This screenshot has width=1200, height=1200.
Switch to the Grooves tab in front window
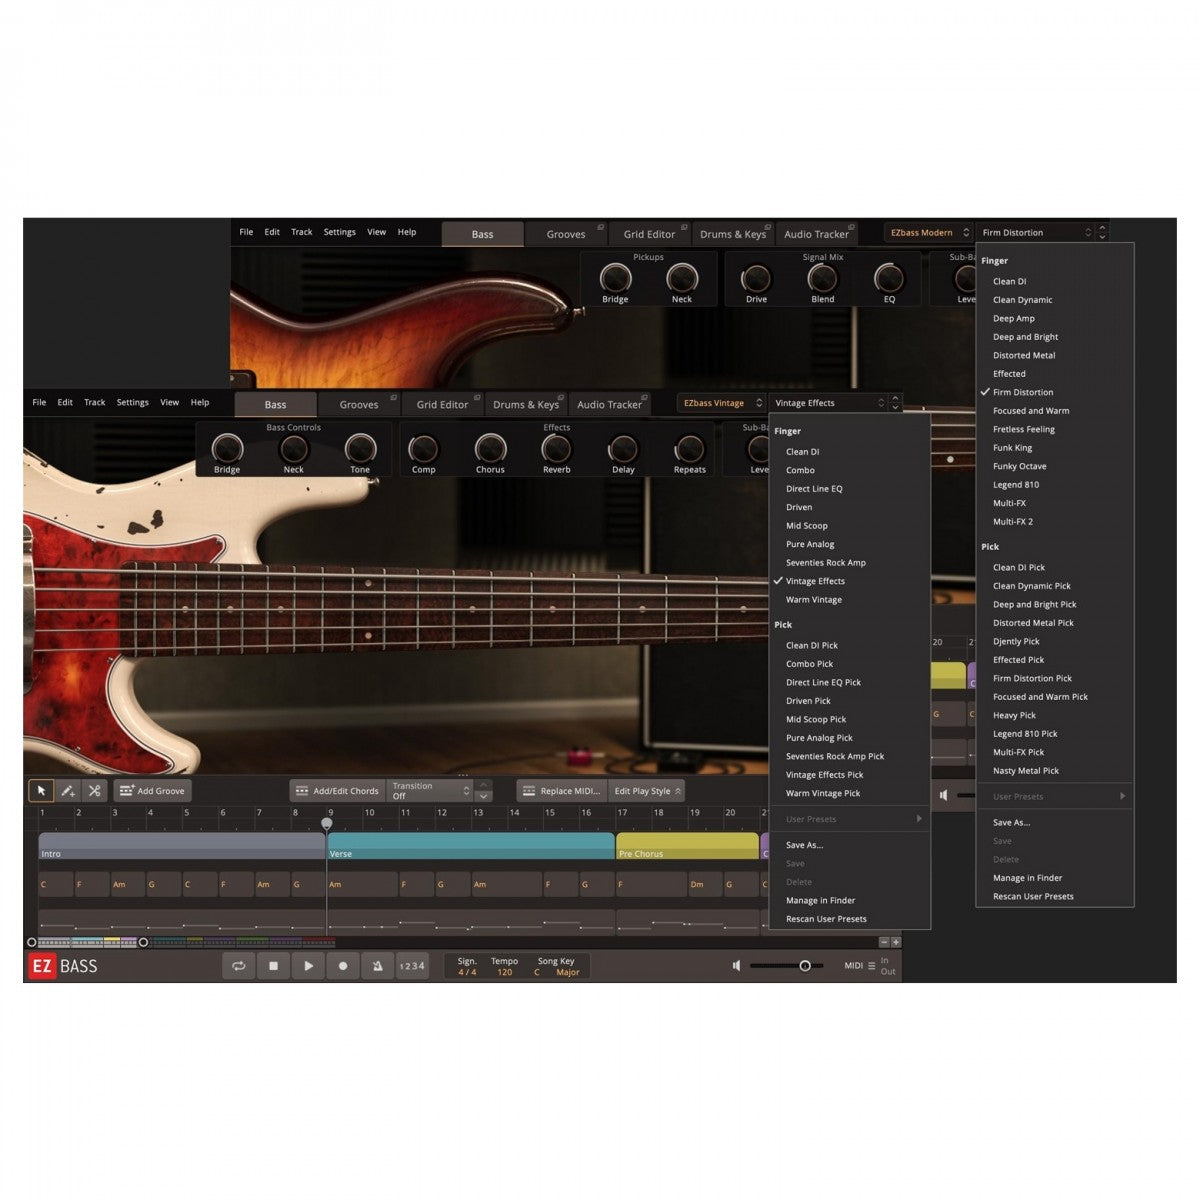click(359, 404)
